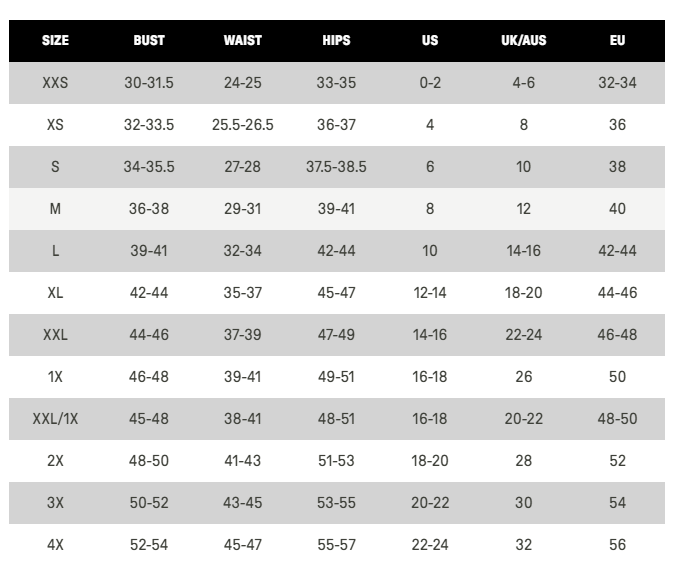Click the US column header
Screen dimensions: 679x576
click(x=430, y=41)
